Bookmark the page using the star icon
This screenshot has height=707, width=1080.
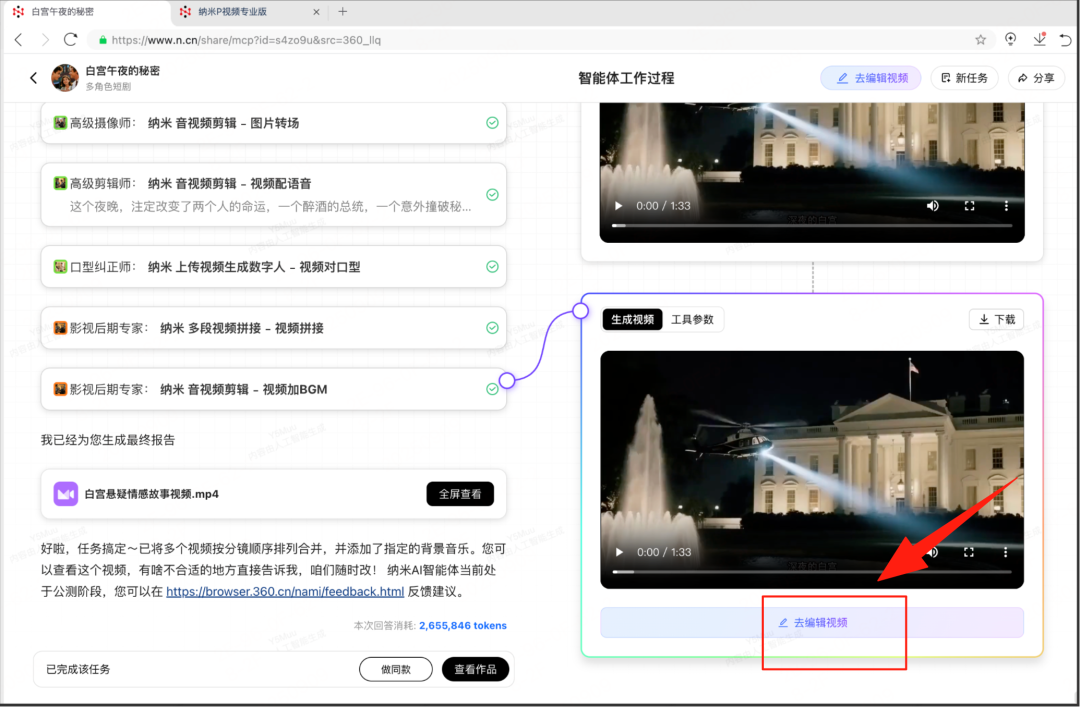(980, 40)
